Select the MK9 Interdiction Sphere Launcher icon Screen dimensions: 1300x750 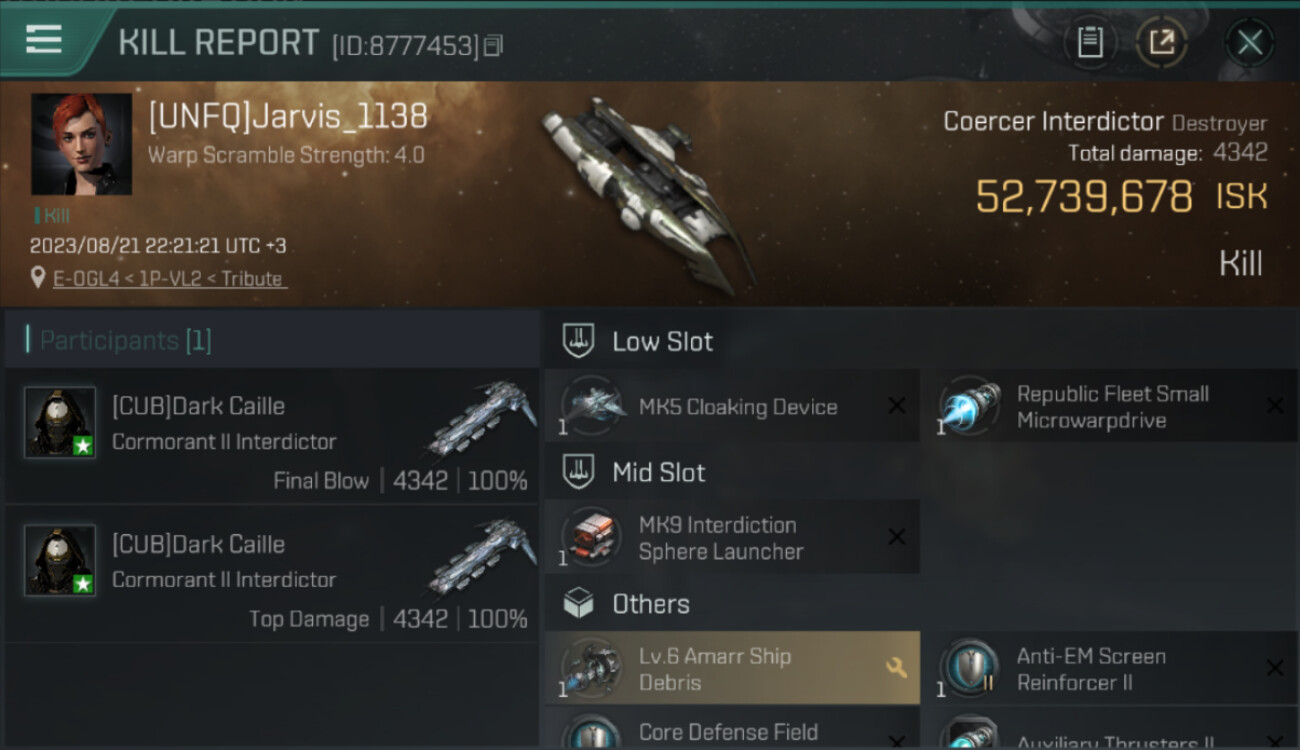tap(592, 537)
